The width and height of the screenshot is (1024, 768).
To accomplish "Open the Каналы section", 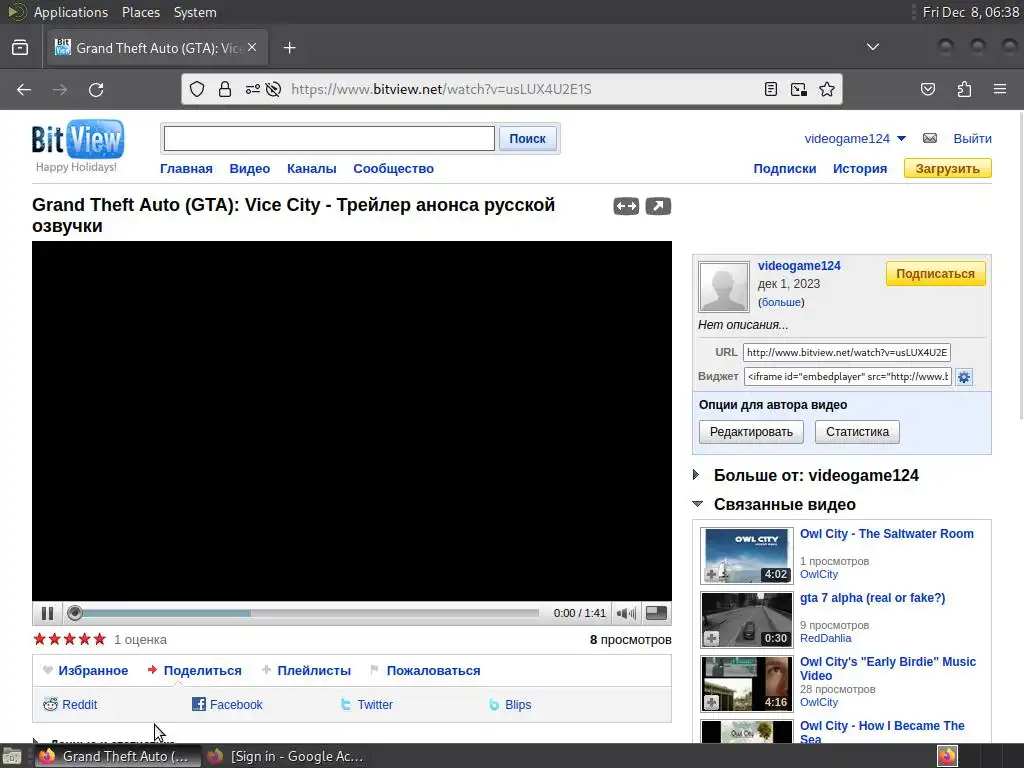I will click(x=312, y=168).
